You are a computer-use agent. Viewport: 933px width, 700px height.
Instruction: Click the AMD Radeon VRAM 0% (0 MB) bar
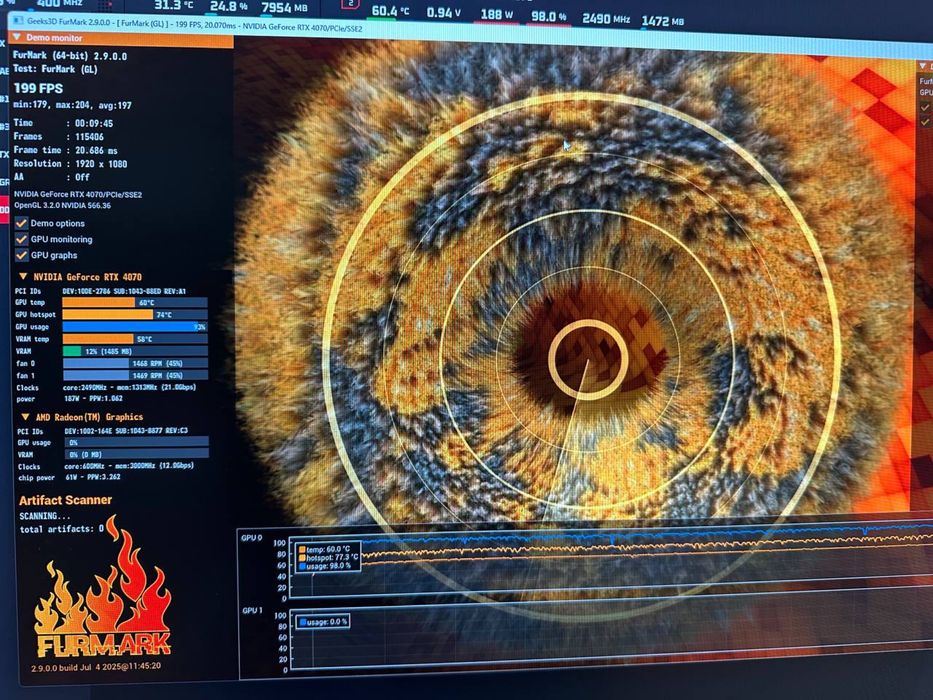point(136,454)
